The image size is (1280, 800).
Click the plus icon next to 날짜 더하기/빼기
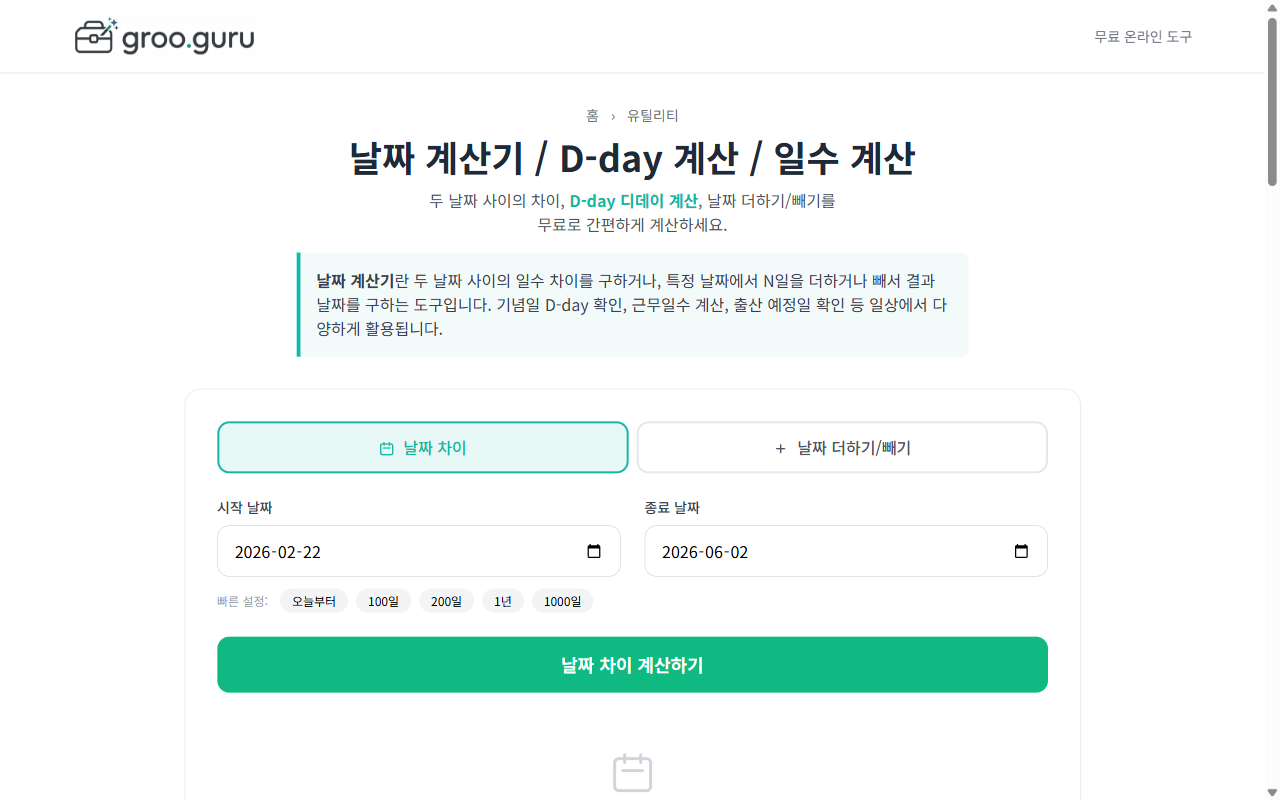[x=780, y=448]
